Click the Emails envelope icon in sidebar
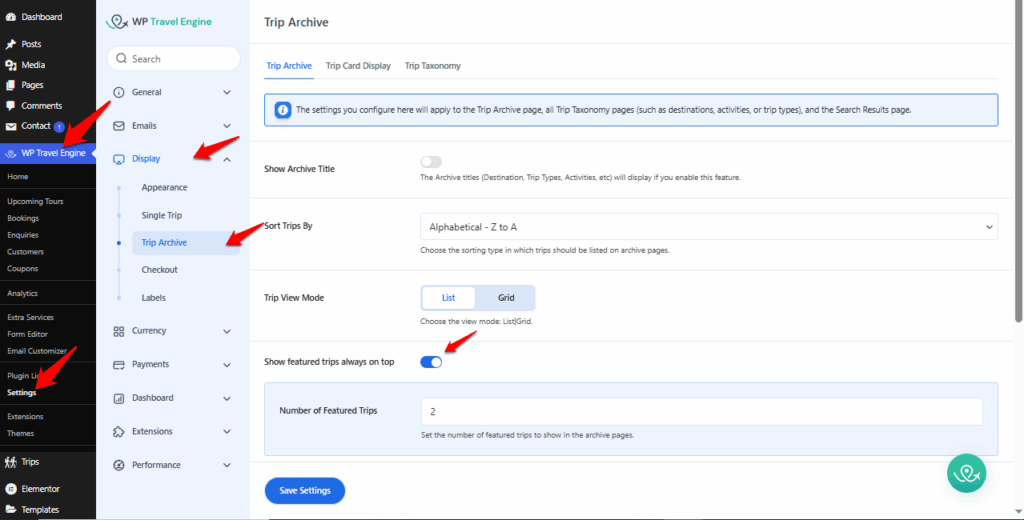 pos(120,126)
